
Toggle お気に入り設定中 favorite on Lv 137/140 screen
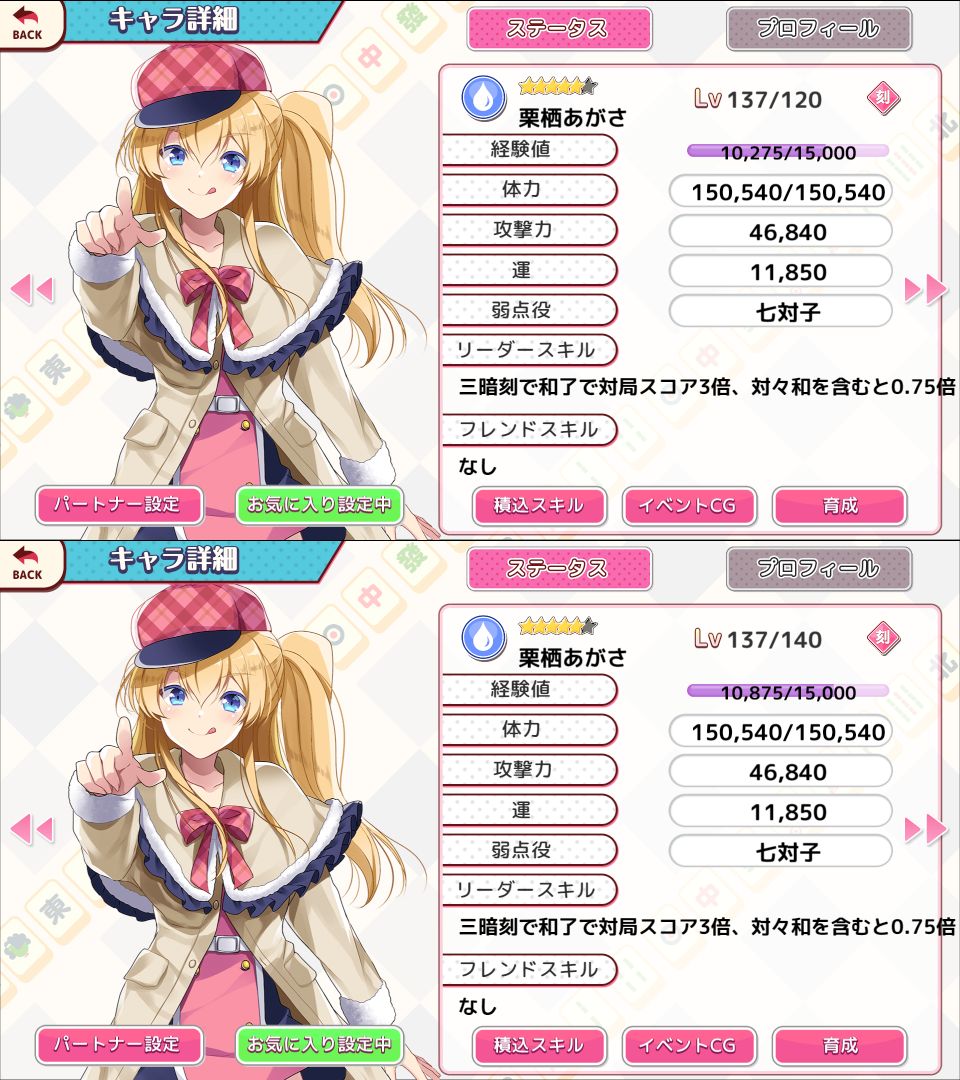[x=319, y=1045]
